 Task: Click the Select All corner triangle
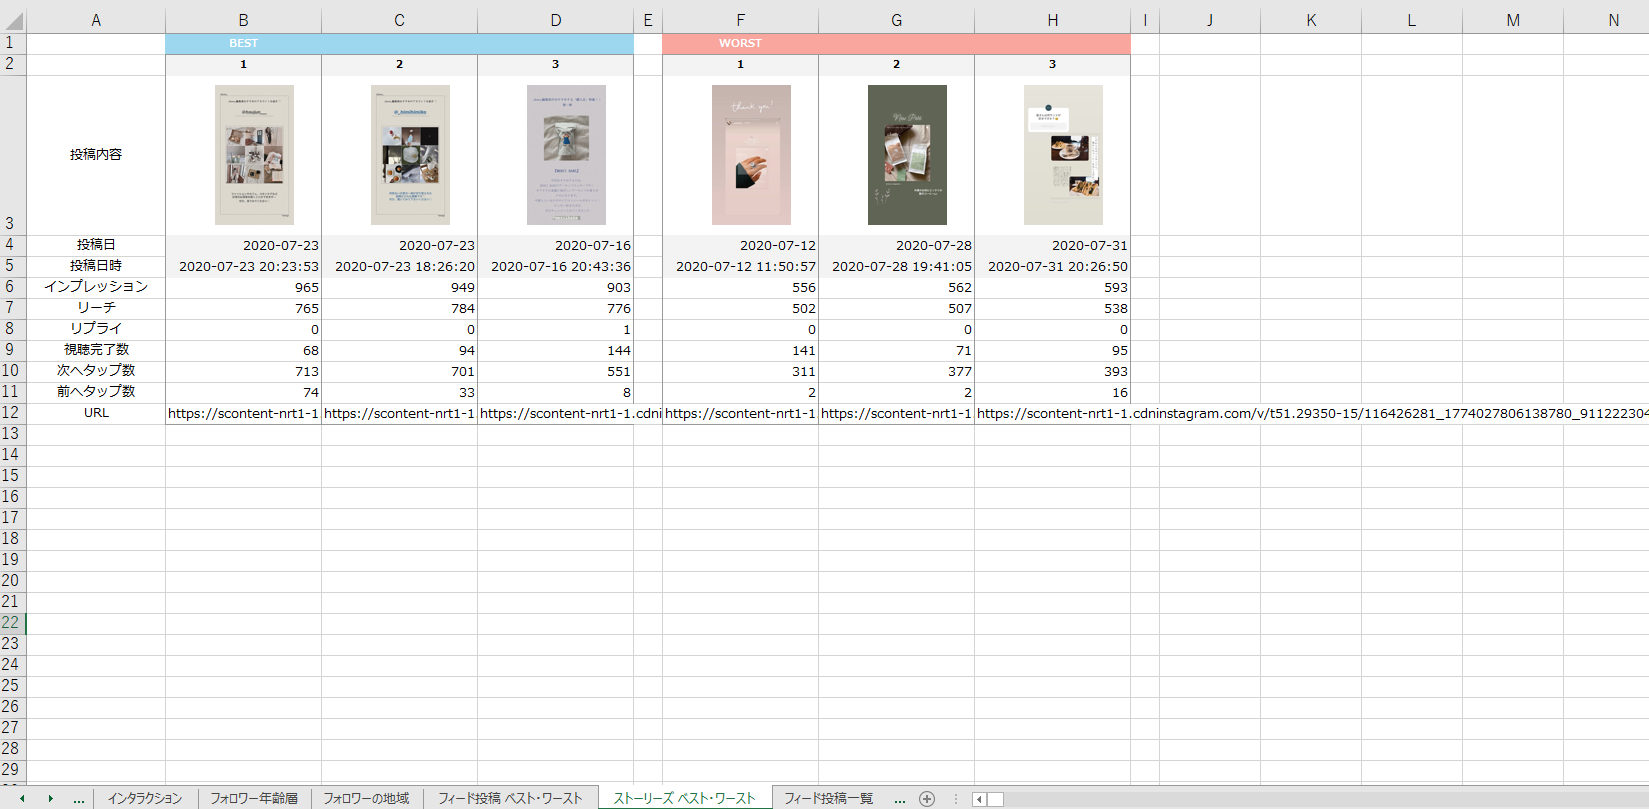(x=14, y=21)
